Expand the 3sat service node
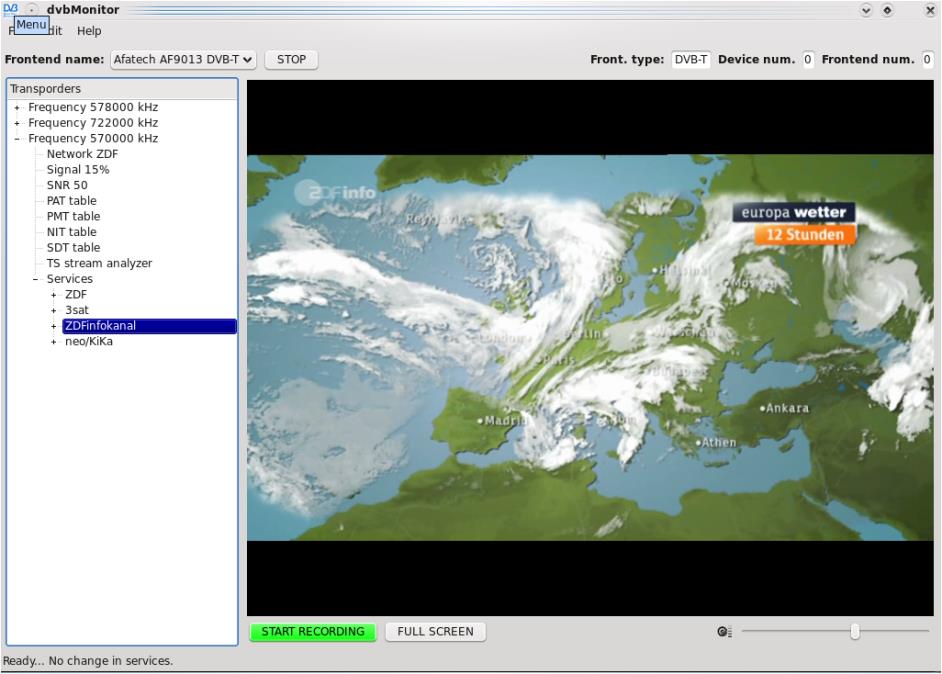The width and height of the screenshot is (942, 674). tap(53, 311)
